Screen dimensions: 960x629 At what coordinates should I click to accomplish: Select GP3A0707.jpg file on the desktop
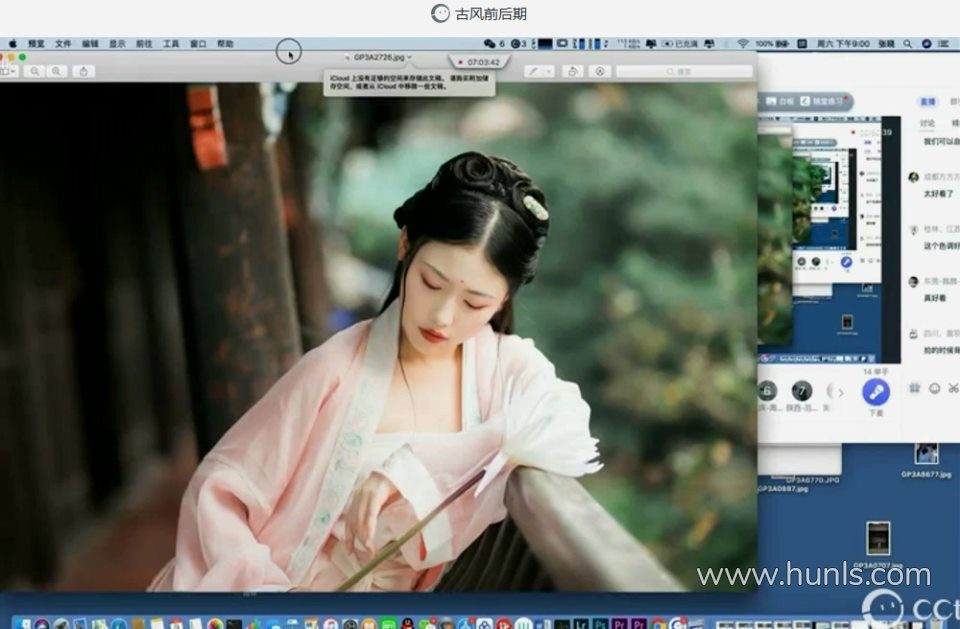pyautogui.click(x=878, y=545)
